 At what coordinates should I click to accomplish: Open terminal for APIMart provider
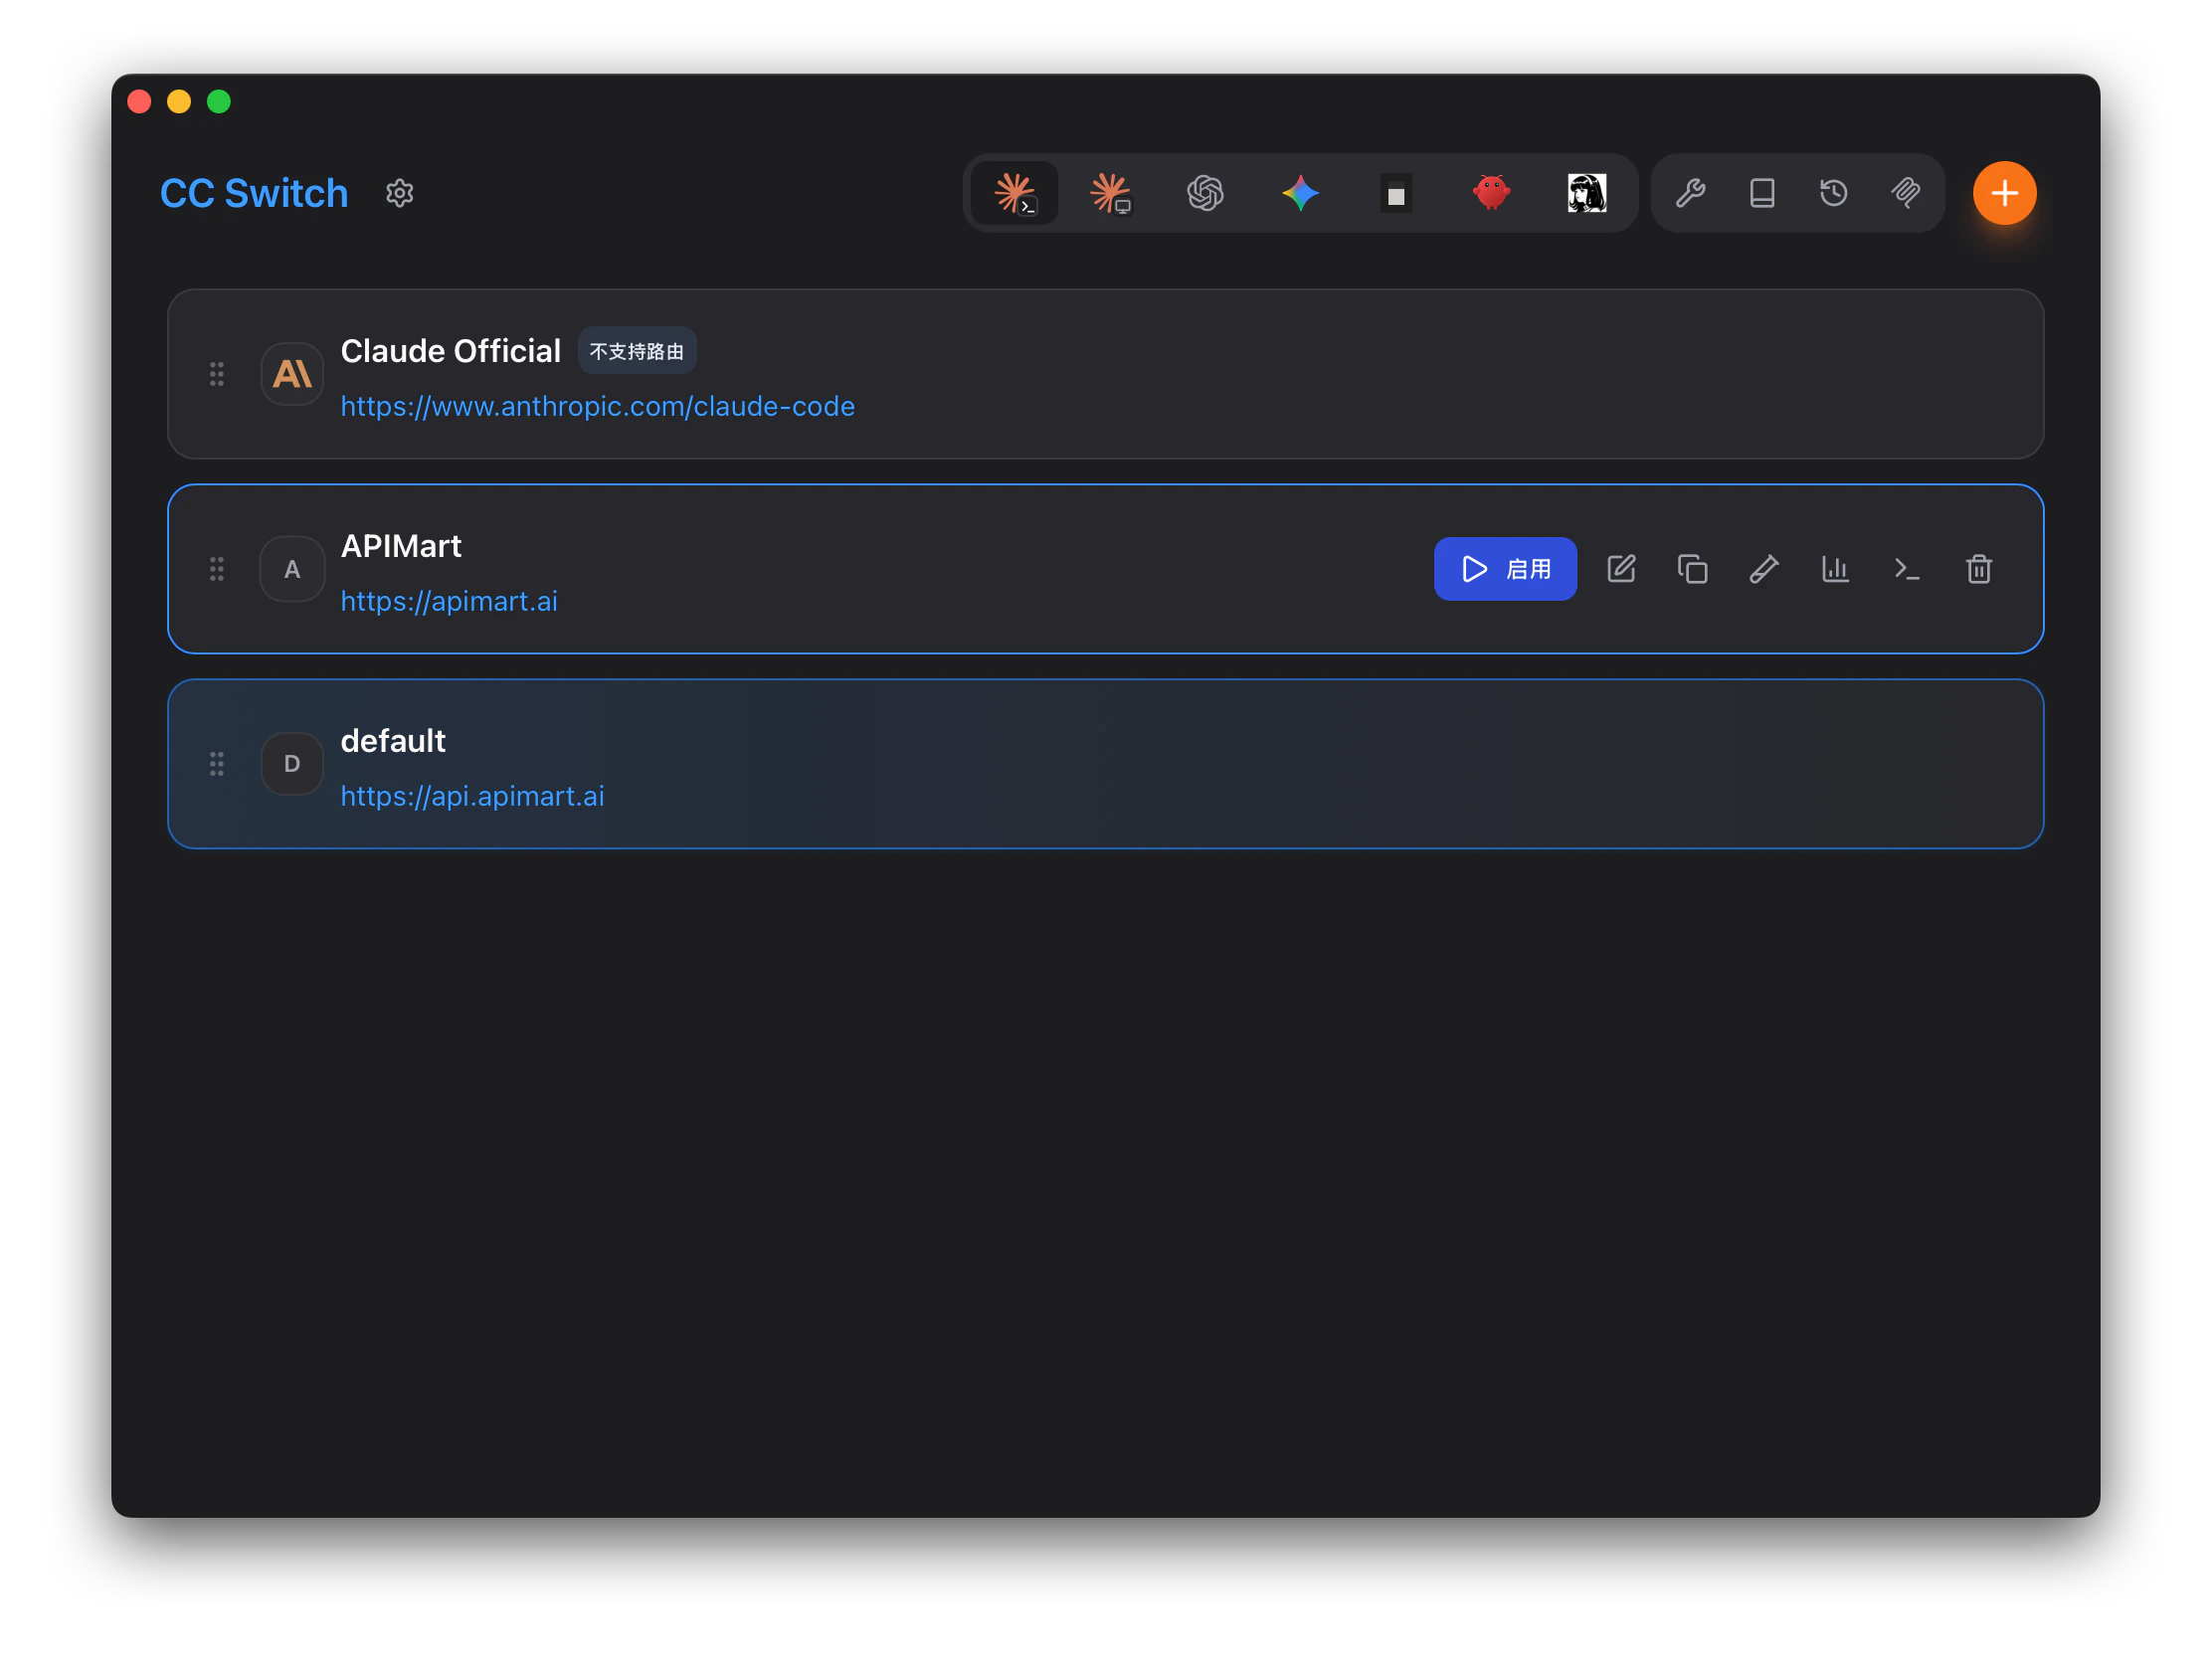click(x=1907, y=569)
